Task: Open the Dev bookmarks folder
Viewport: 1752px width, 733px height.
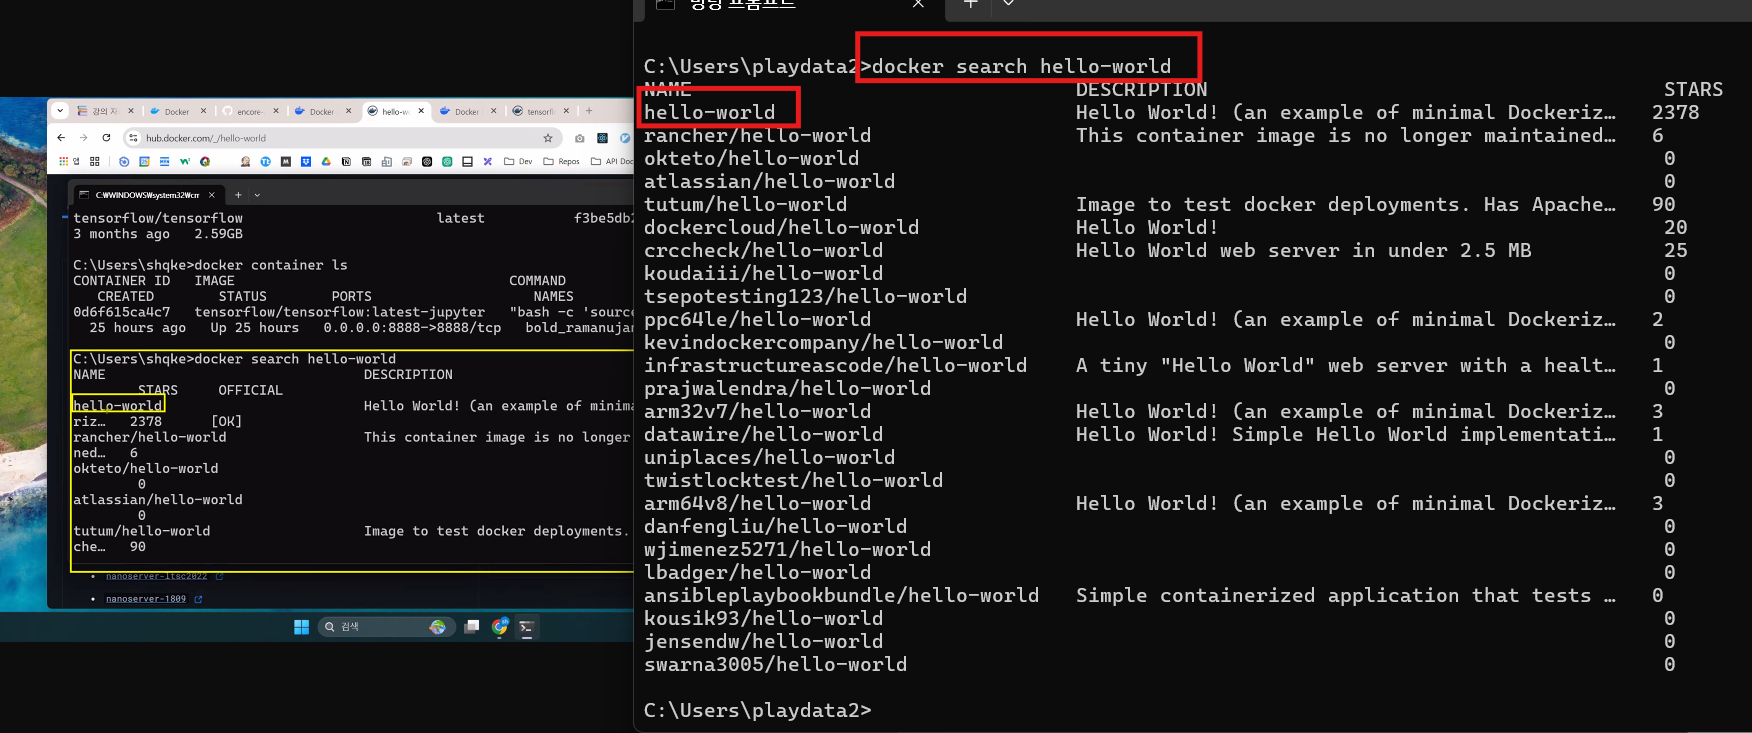Action: pos(519,161)
